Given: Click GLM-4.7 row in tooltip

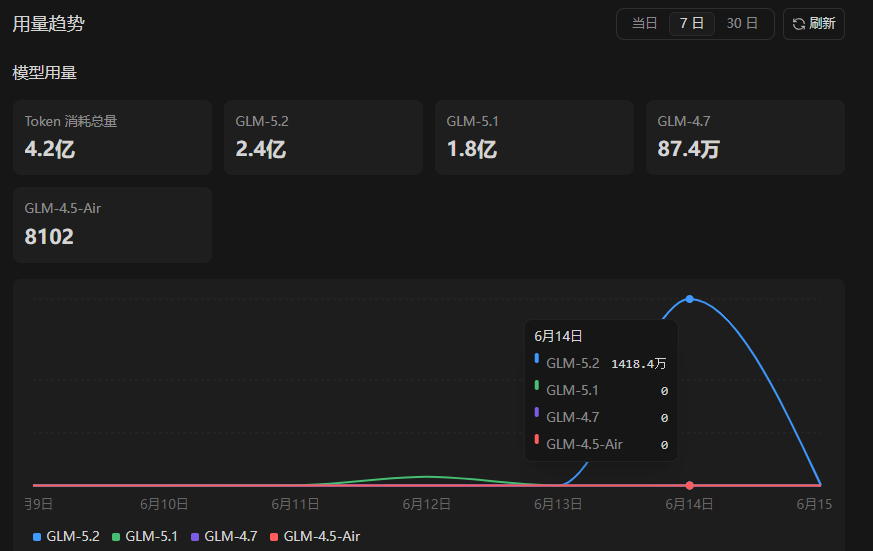Looking at the screenshot, I should (601, 417).
